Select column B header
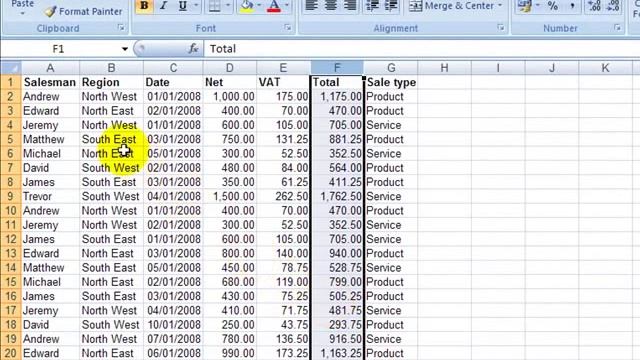The width and height of the screenshot is (640, 360). pyautogui.click(x=111, y=68)
